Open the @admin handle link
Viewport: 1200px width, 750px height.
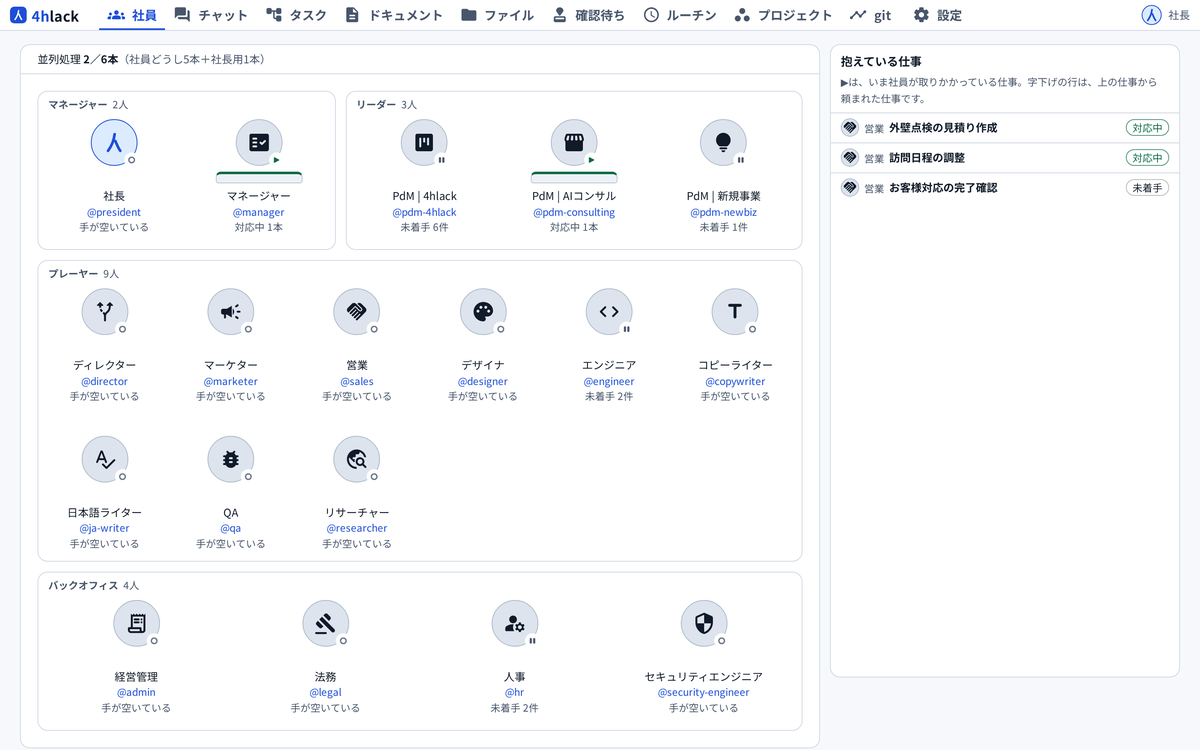[136, 692]
